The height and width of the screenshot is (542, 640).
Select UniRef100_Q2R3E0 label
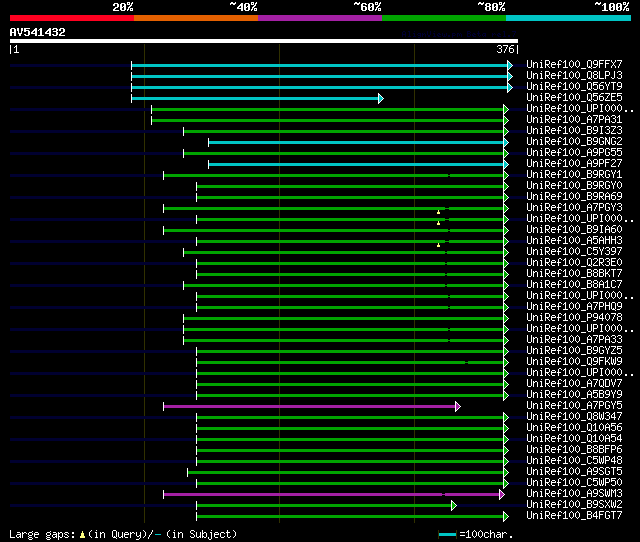coord(574,263)
